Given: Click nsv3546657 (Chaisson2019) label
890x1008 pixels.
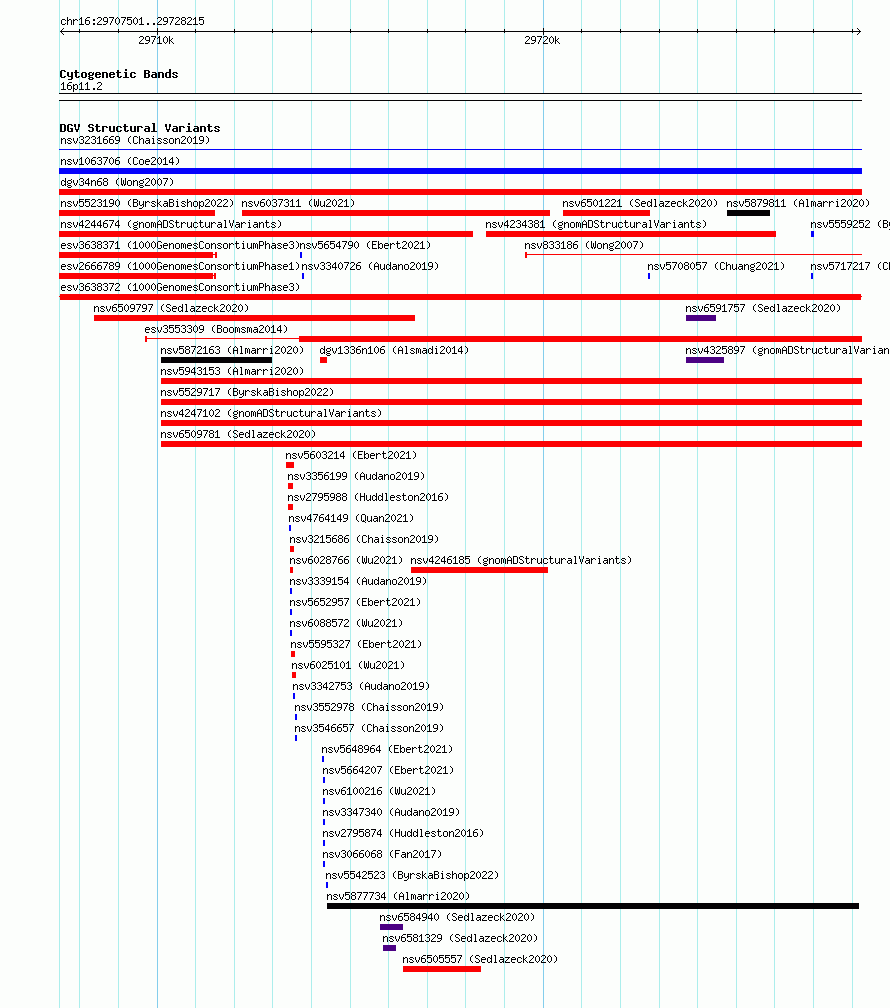Looking at the screenshot, I should (369, 728).
